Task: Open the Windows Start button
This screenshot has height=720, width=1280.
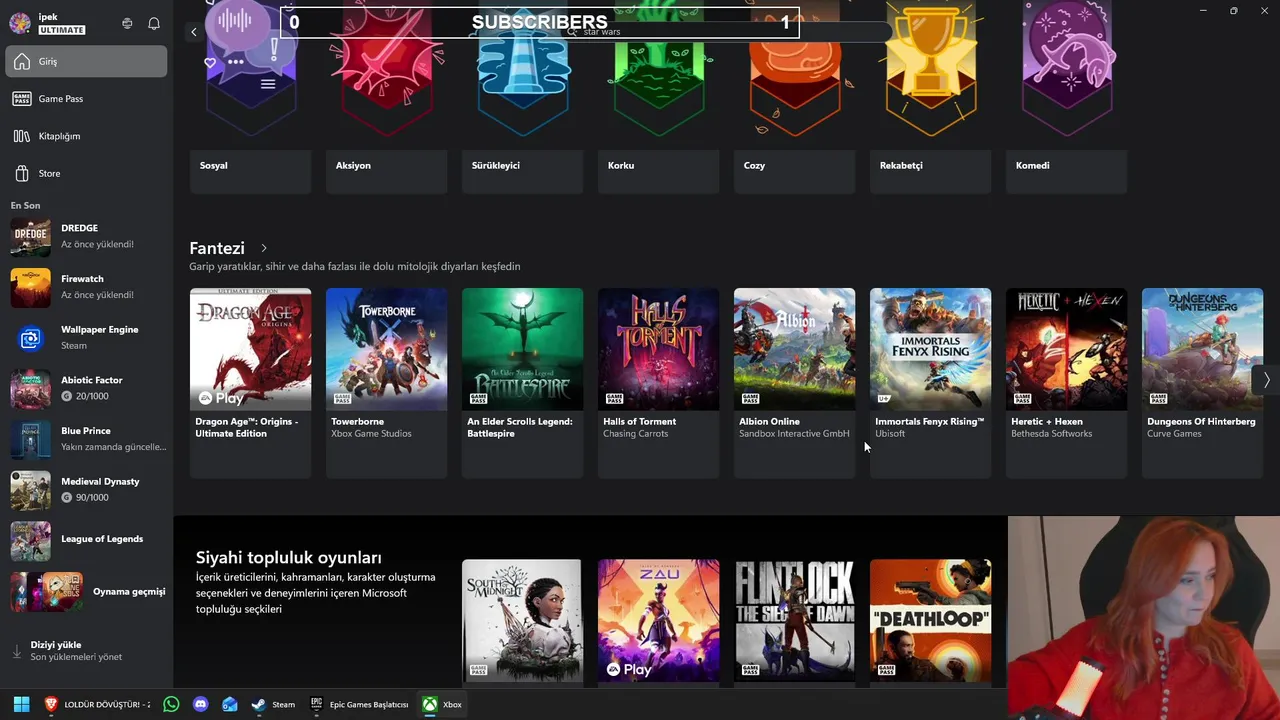Action: point(21,704)
